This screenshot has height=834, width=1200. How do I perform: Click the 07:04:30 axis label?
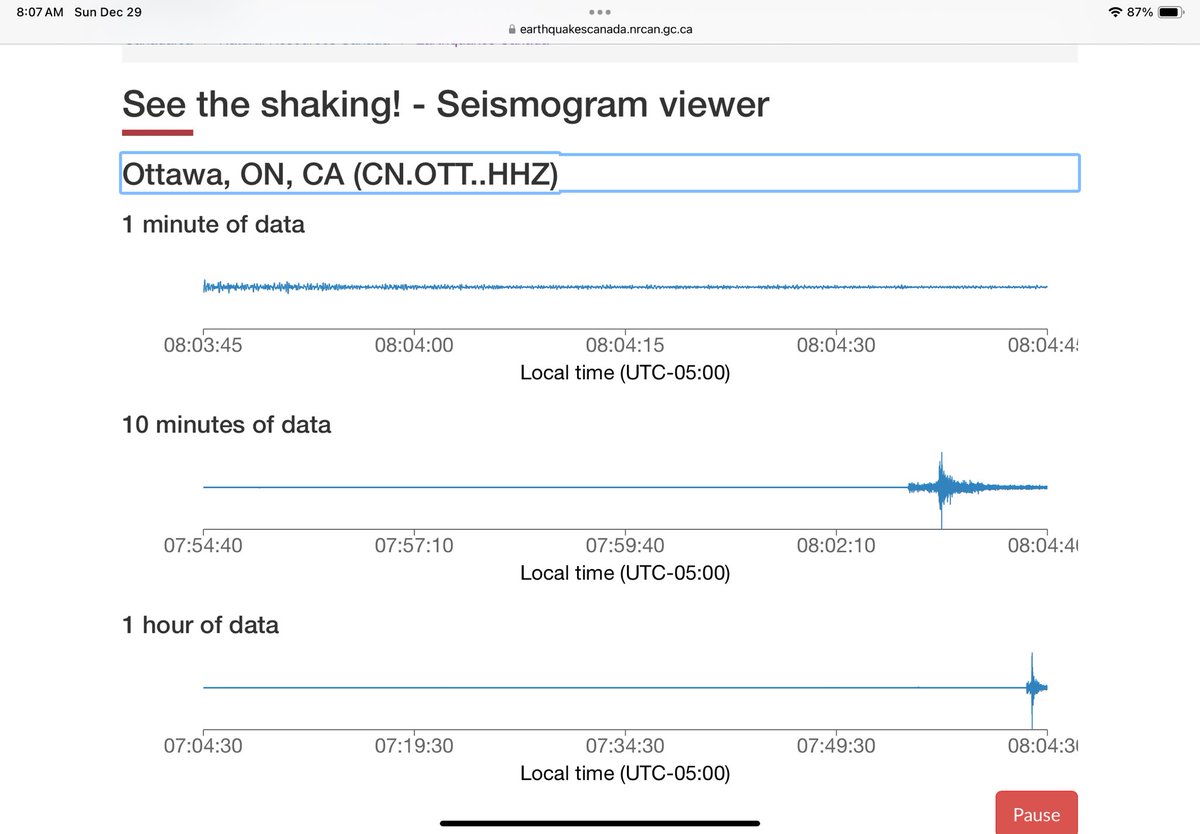pos(203,745)
